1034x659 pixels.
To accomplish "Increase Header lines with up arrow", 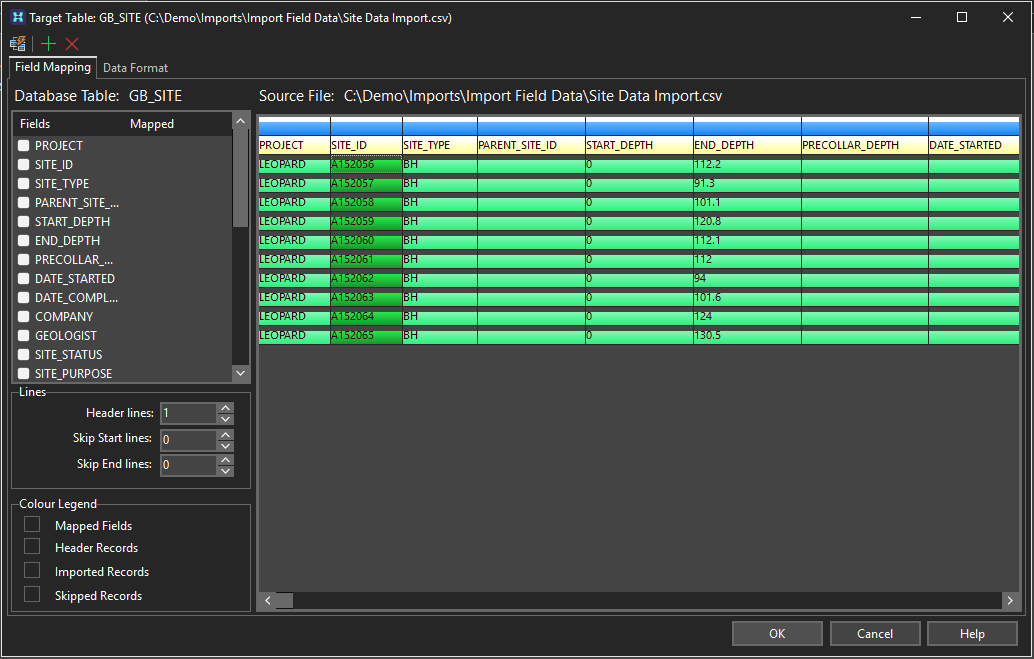I will click(226, 408).
